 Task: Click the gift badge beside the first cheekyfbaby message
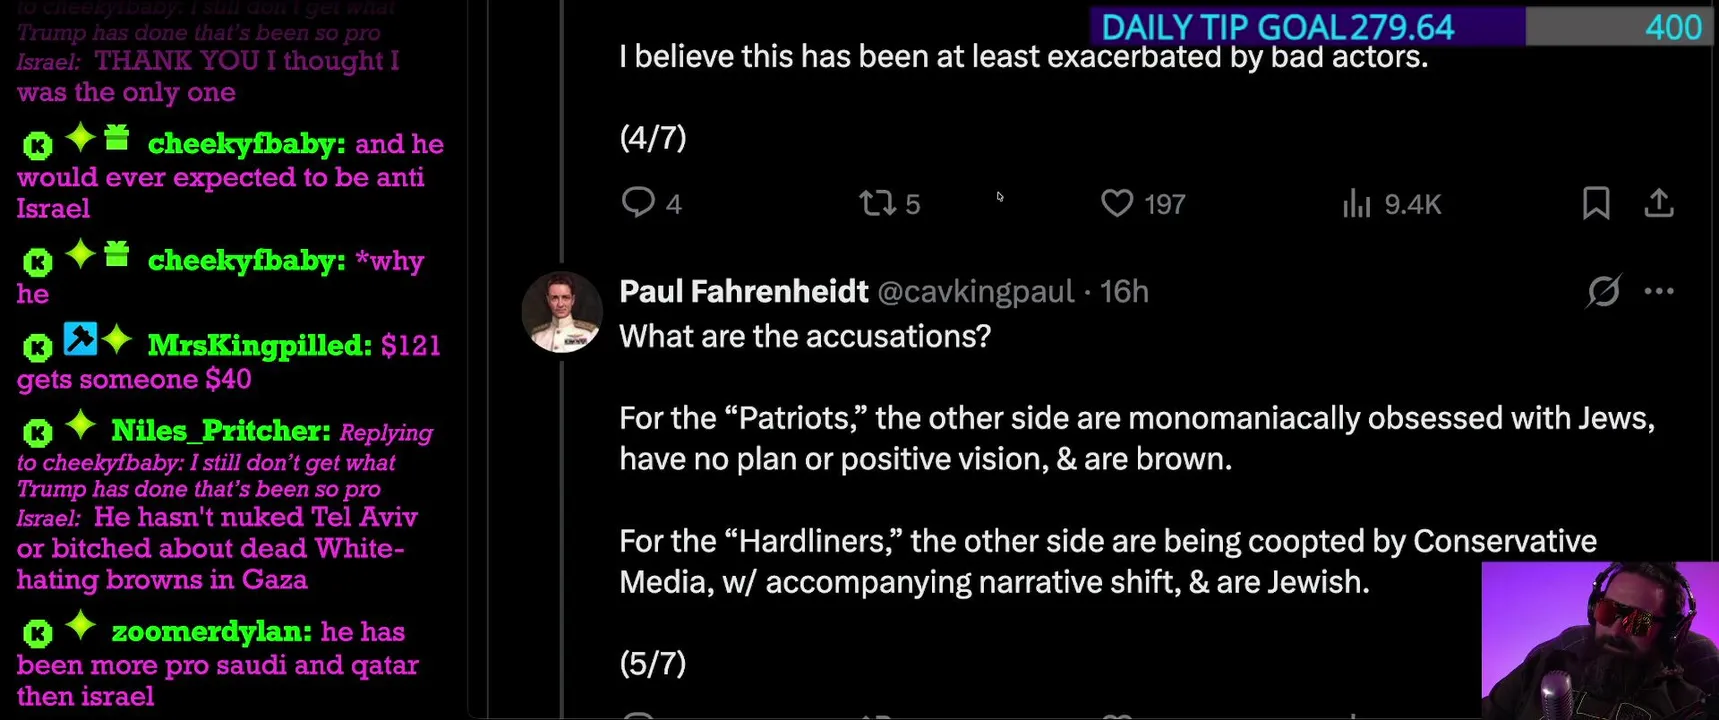[117, 138]
